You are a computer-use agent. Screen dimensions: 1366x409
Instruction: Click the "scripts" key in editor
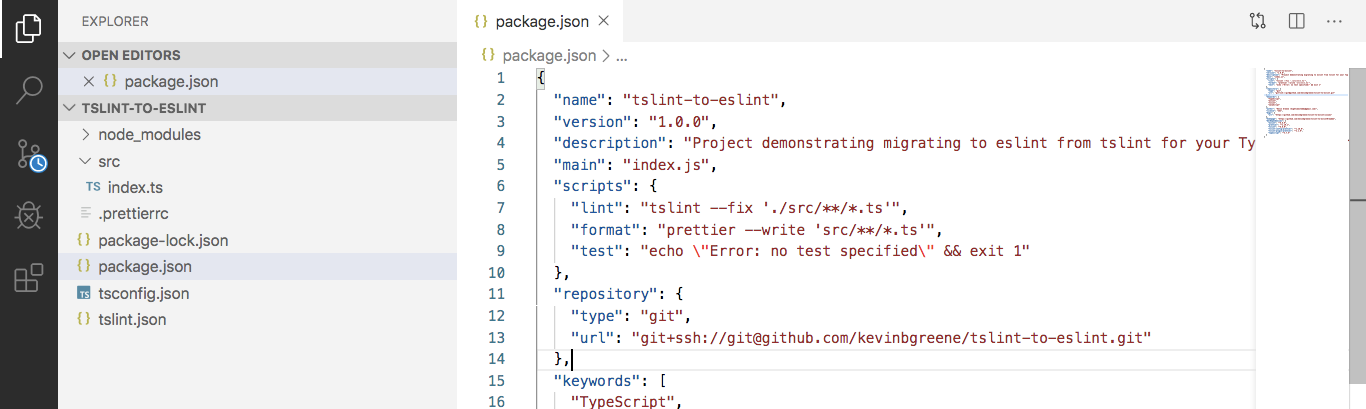(592, 186)
